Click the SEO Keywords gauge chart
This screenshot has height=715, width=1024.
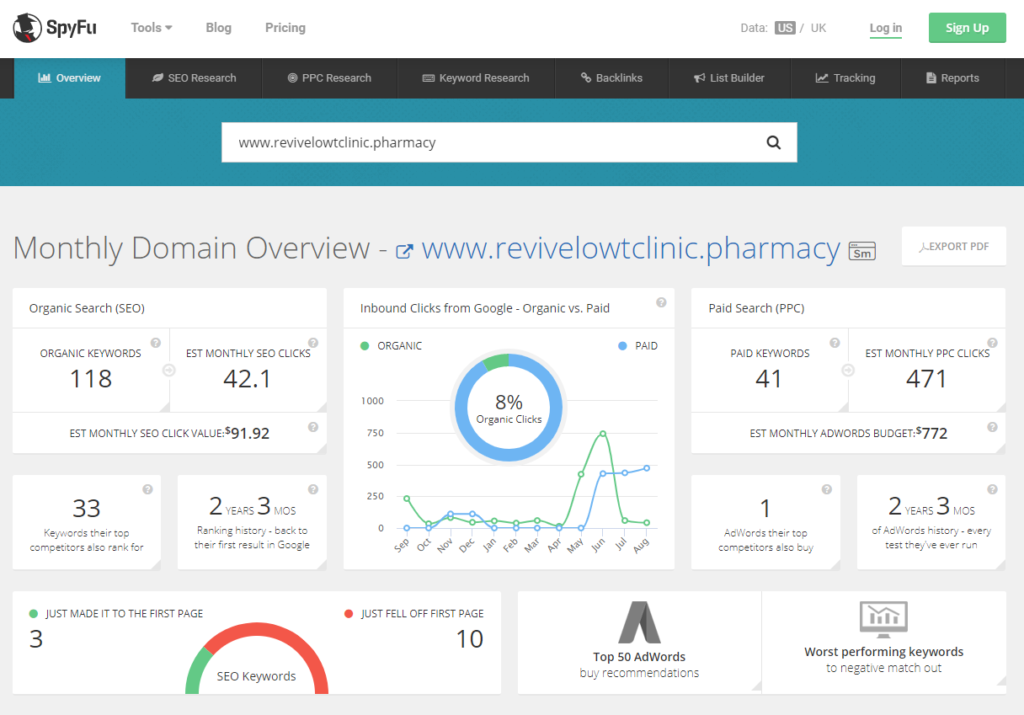257,658
